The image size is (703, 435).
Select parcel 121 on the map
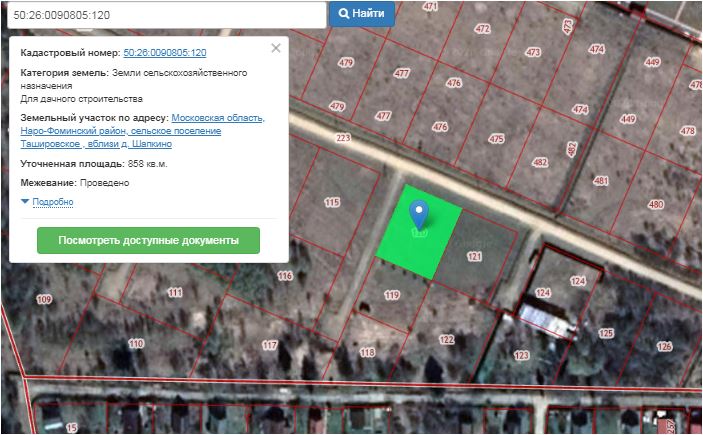(474, 258)
